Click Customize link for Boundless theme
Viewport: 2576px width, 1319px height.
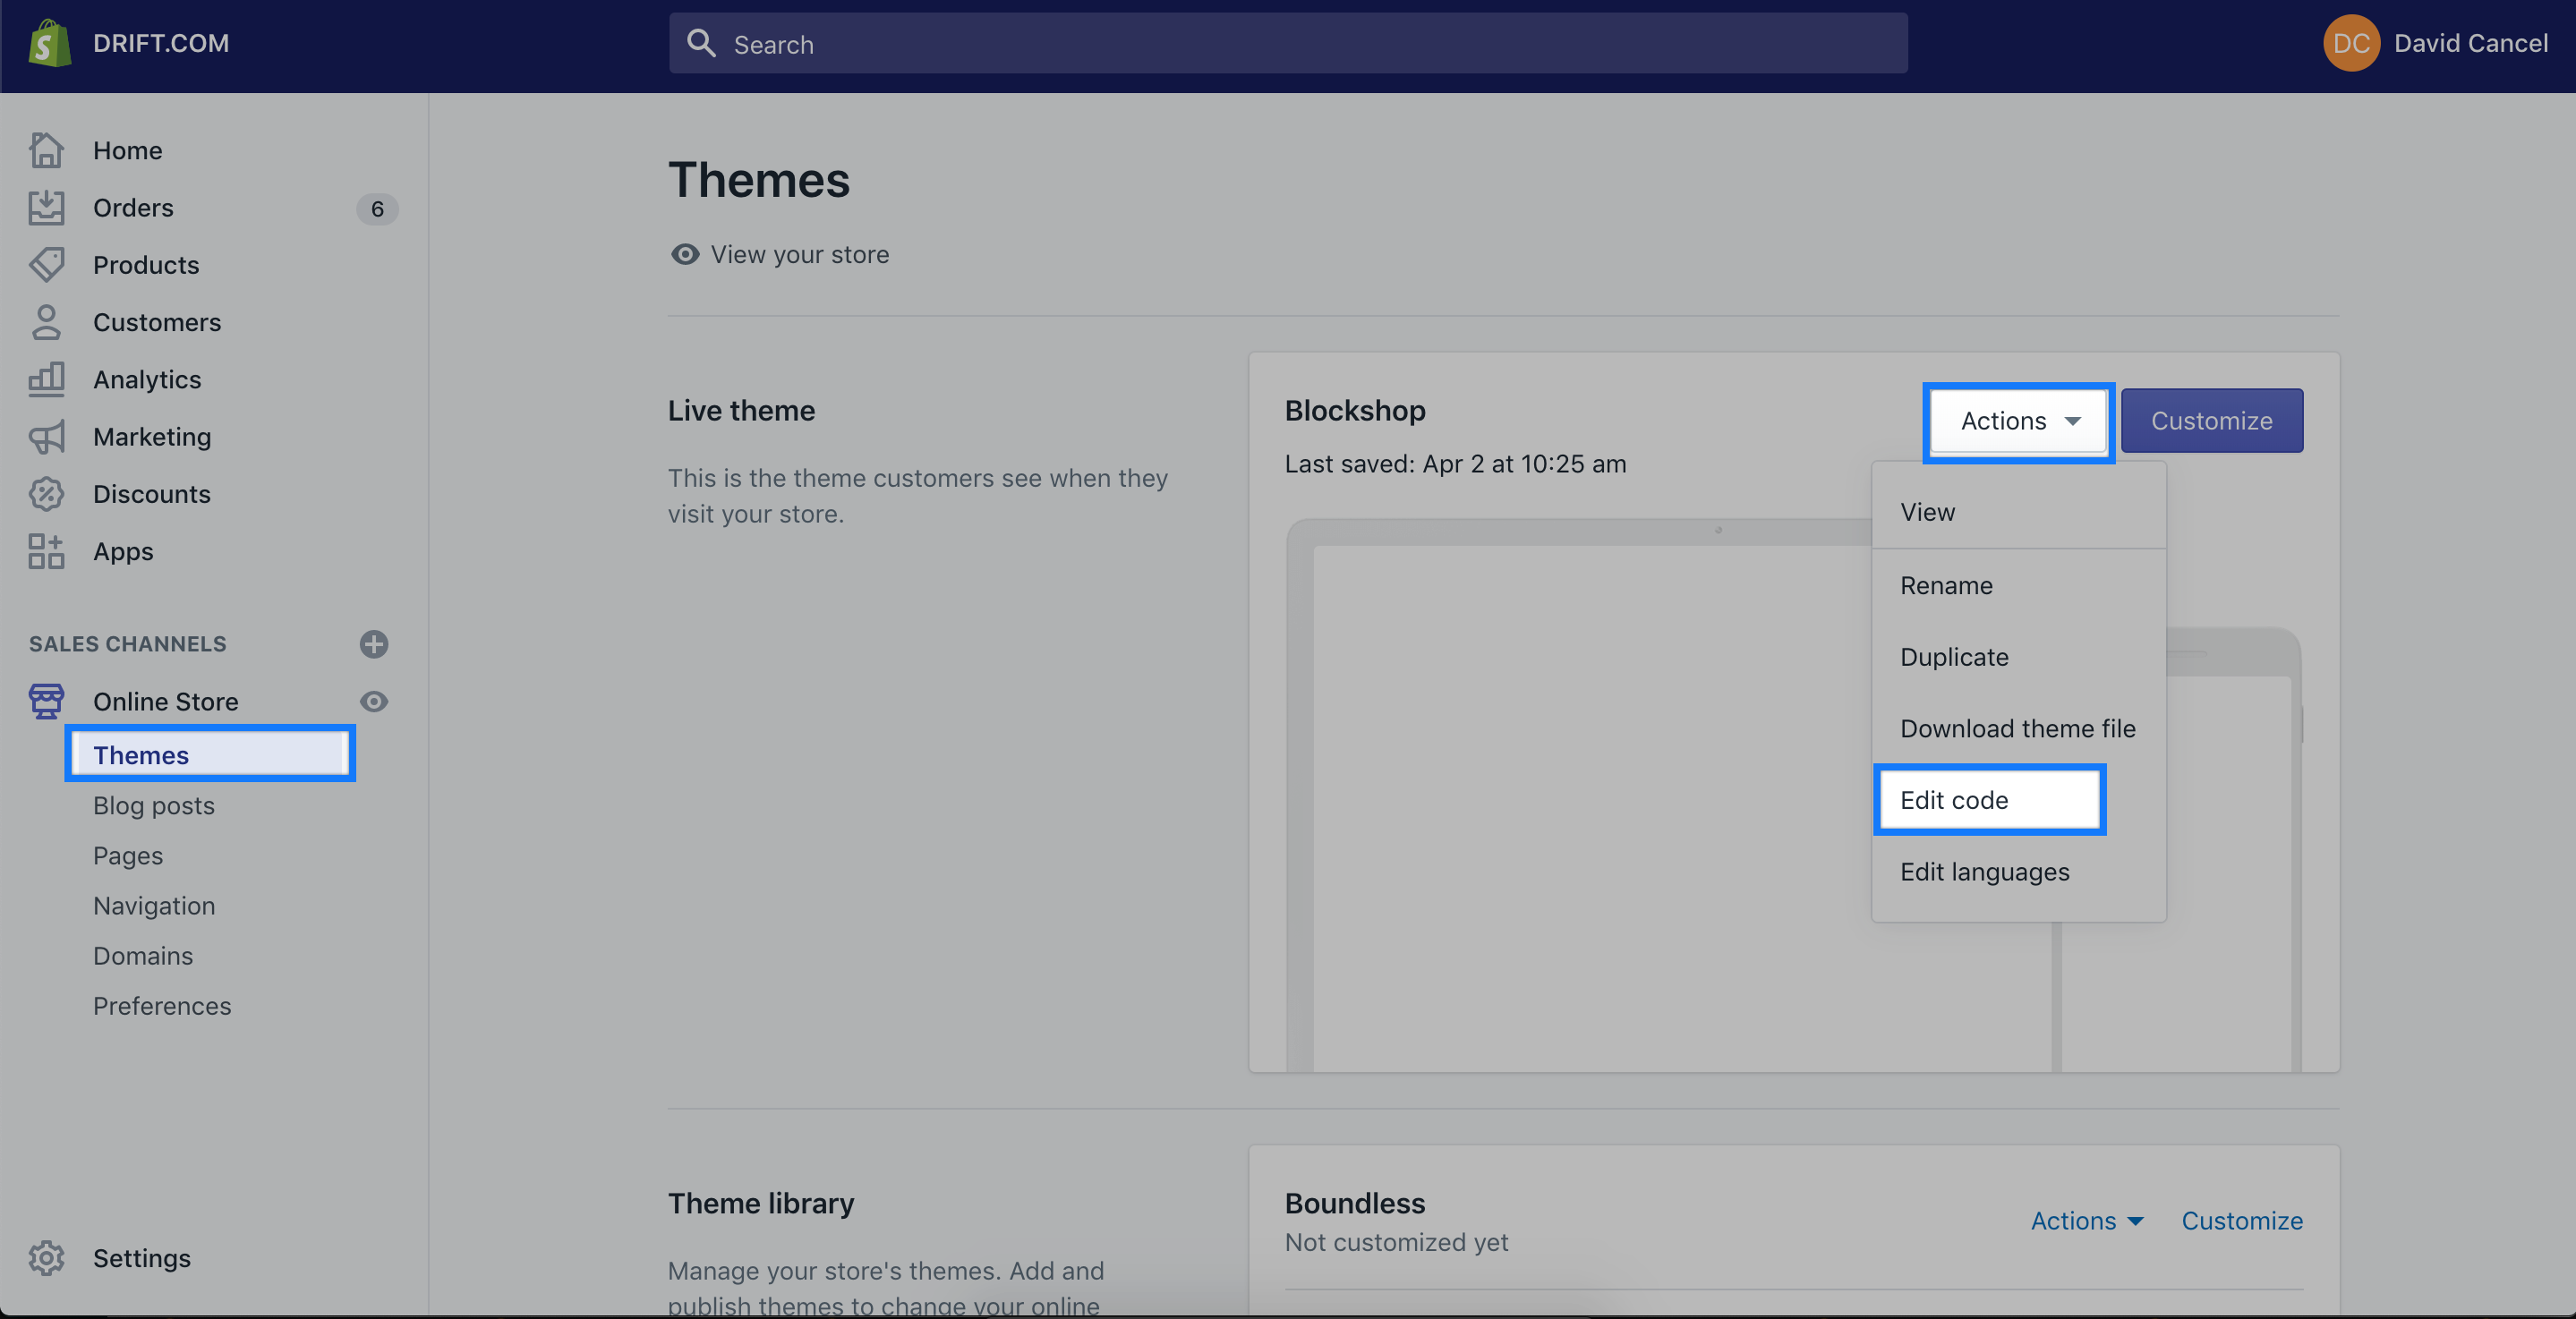[2242, 1221]
